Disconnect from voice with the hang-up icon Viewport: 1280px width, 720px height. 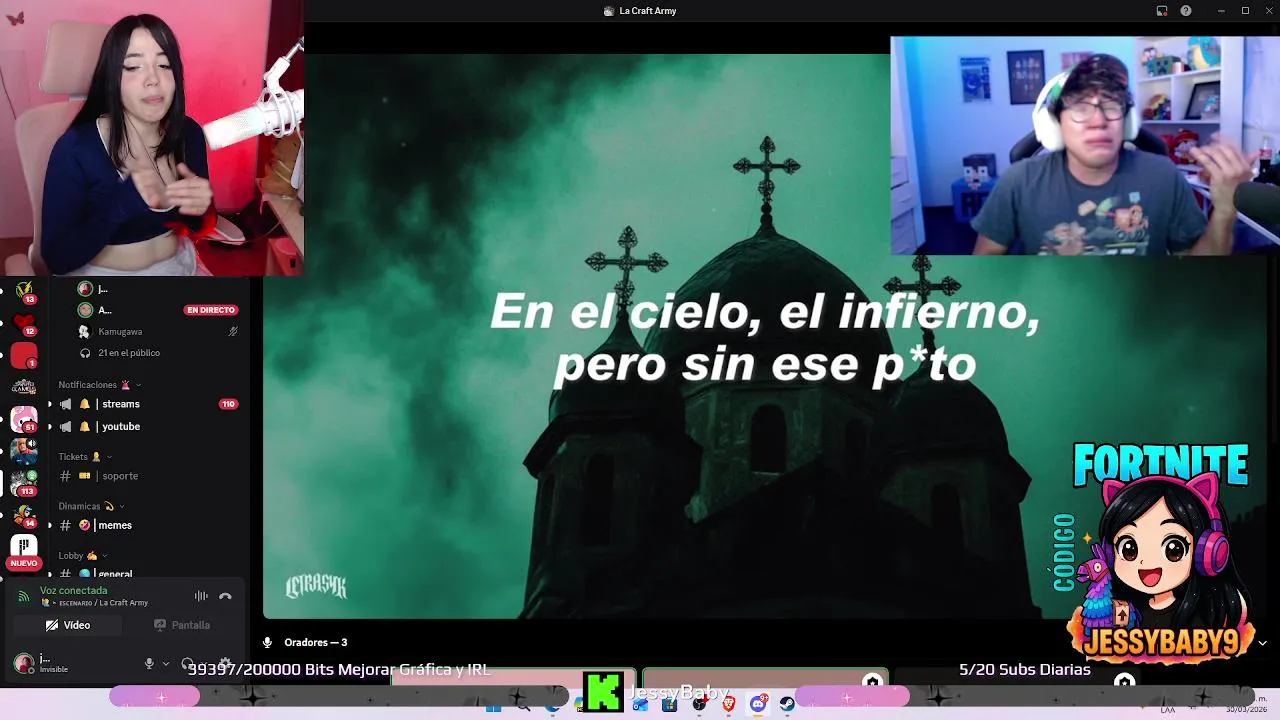225,596
